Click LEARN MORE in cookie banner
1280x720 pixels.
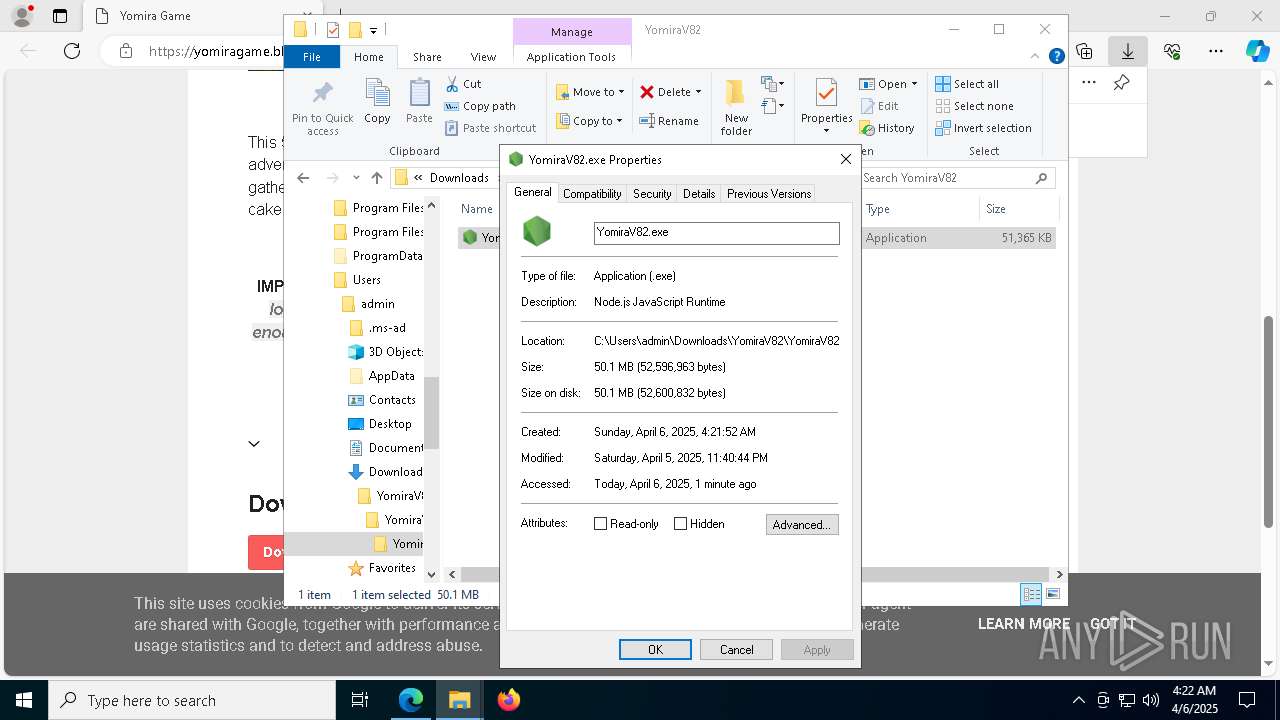[1023, 623]
